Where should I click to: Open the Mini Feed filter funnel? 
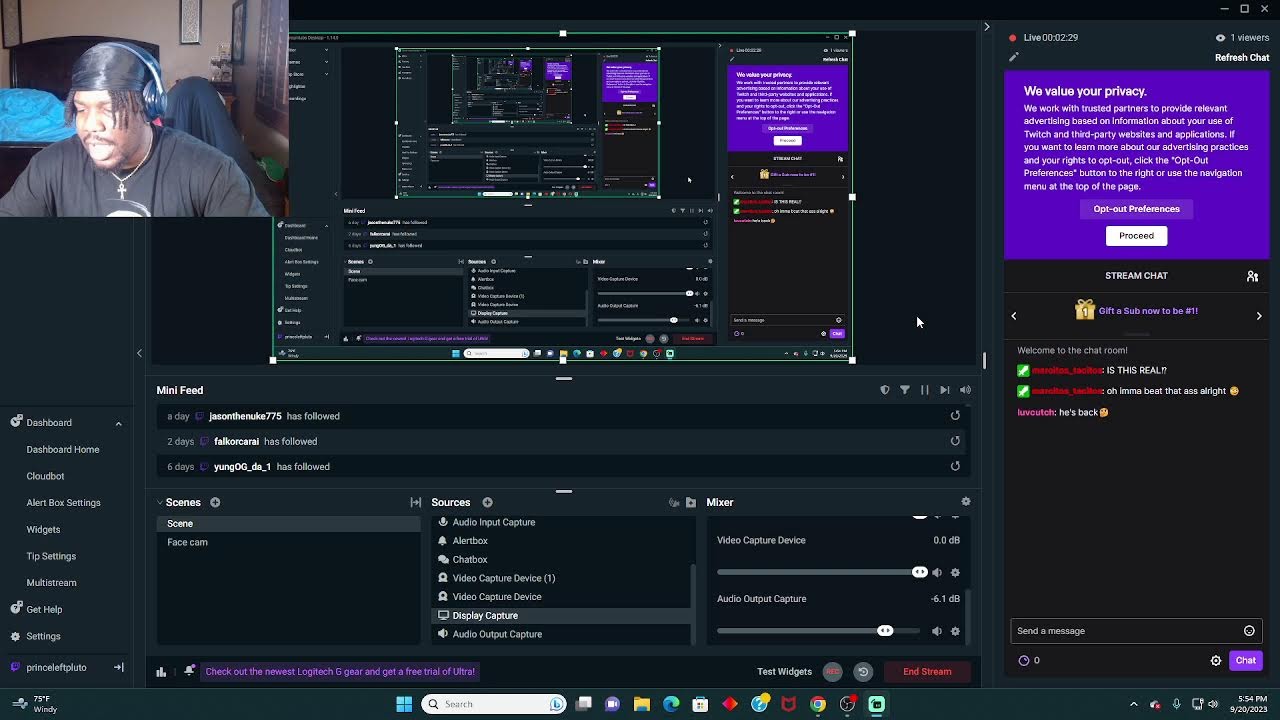tap(905, 390)
